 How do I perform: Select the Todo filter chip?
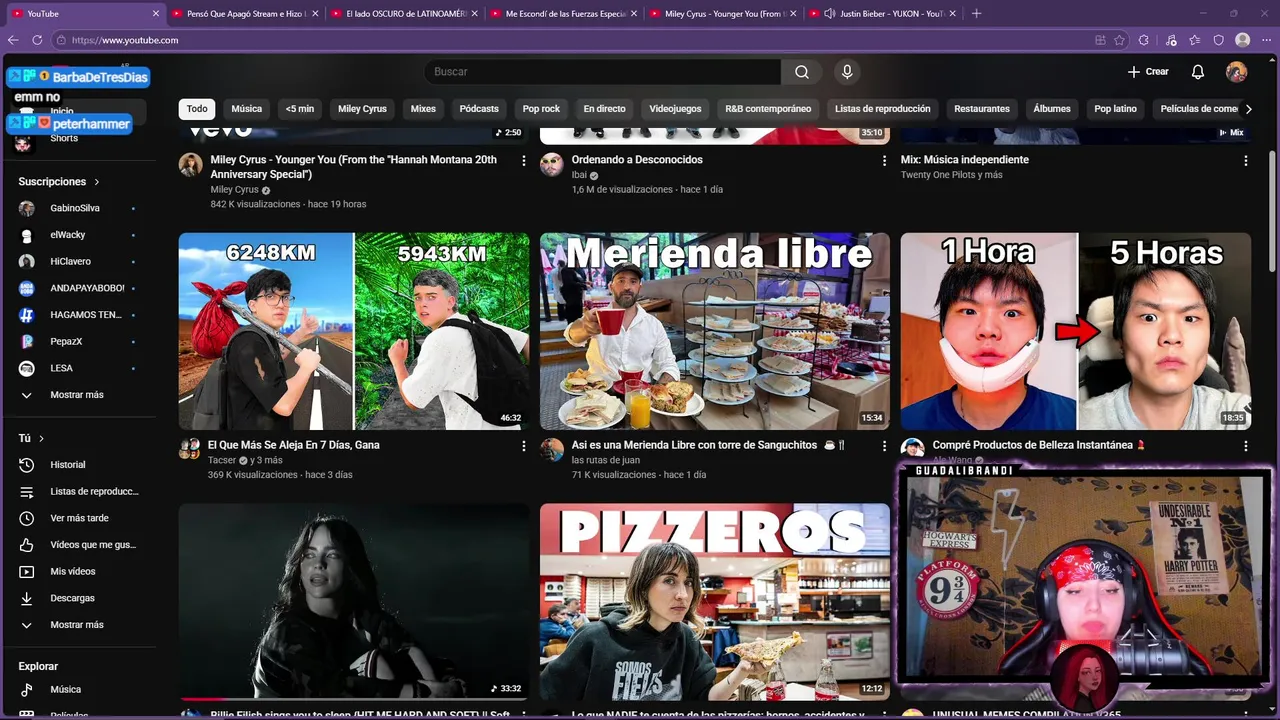pos(197,109)
